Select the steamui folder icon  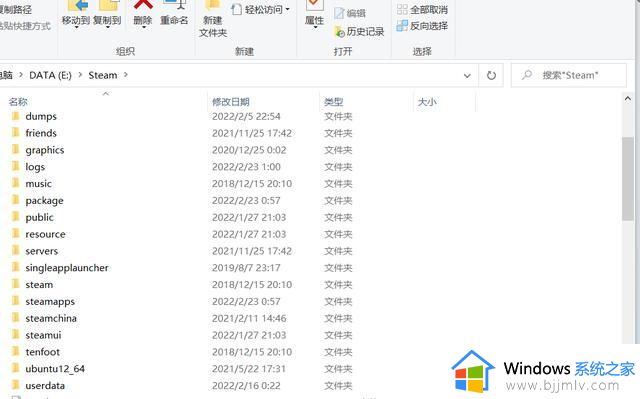click(x=16, y=335)
